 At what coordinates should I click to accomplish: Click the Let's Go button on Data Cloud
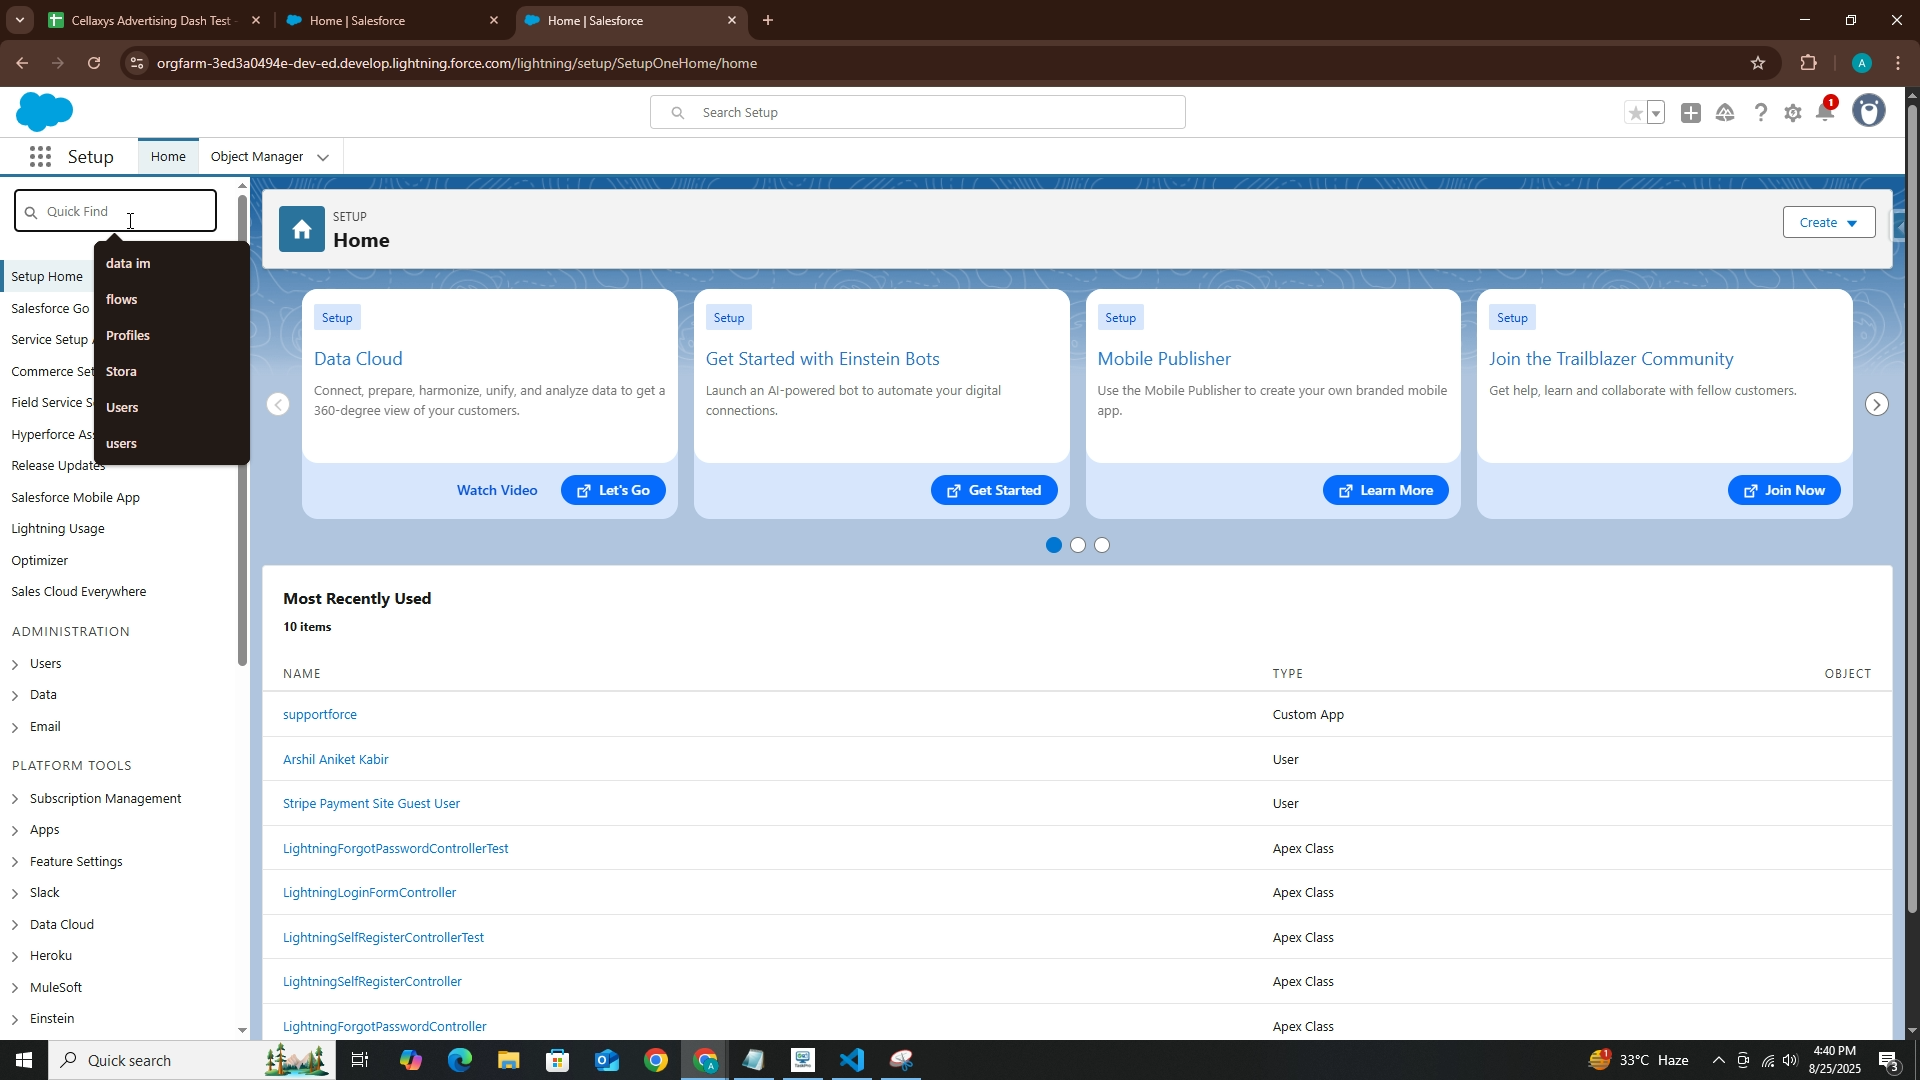click(613, 490)
